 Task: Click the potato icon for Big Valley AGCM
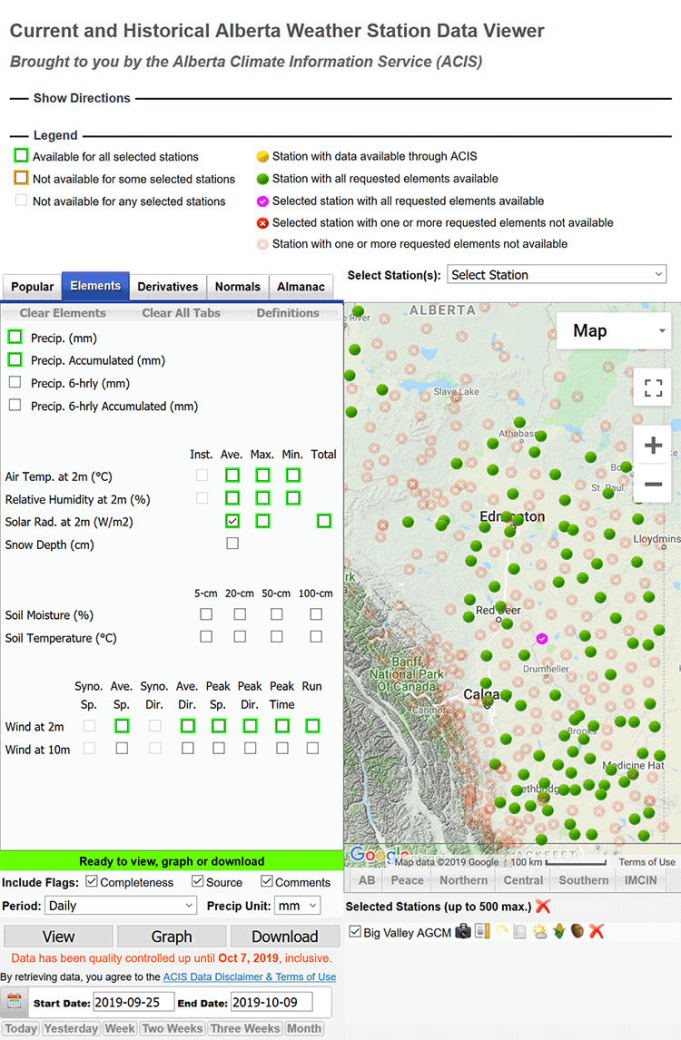(x=578, y=931)
